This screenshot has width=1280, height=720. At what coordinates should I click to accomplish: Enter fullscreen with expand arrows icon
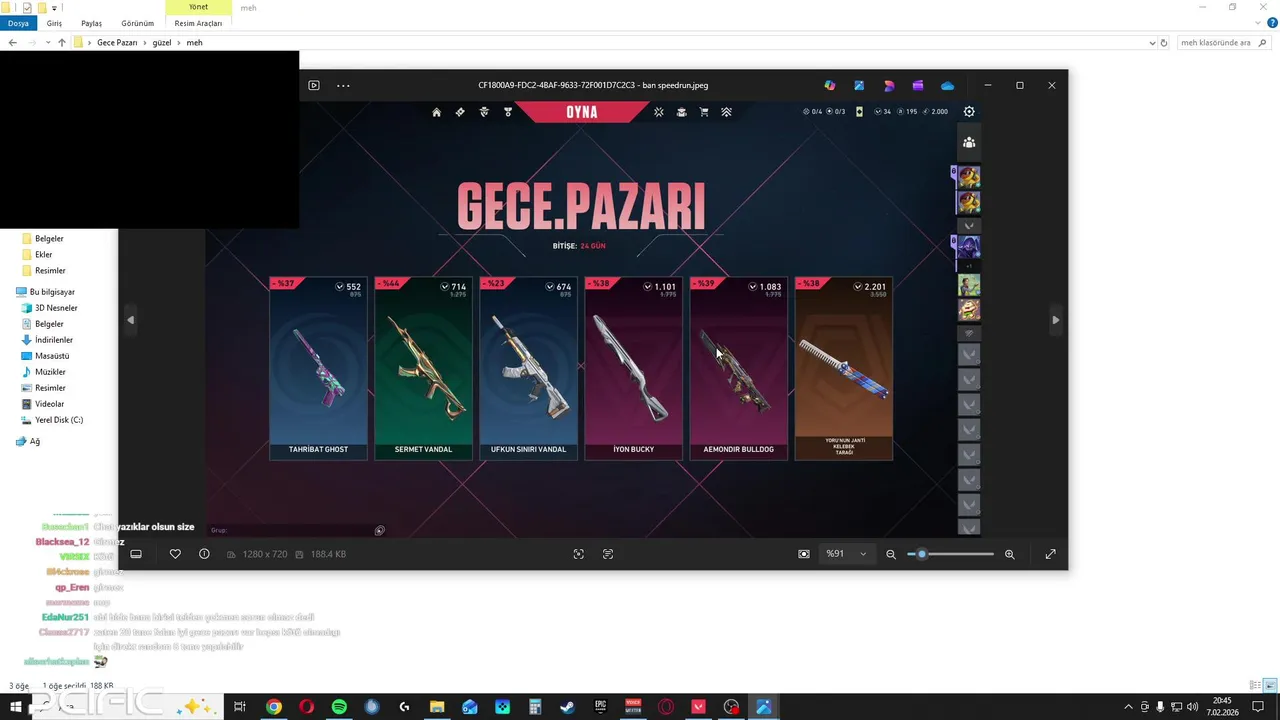click(1050, 554)
